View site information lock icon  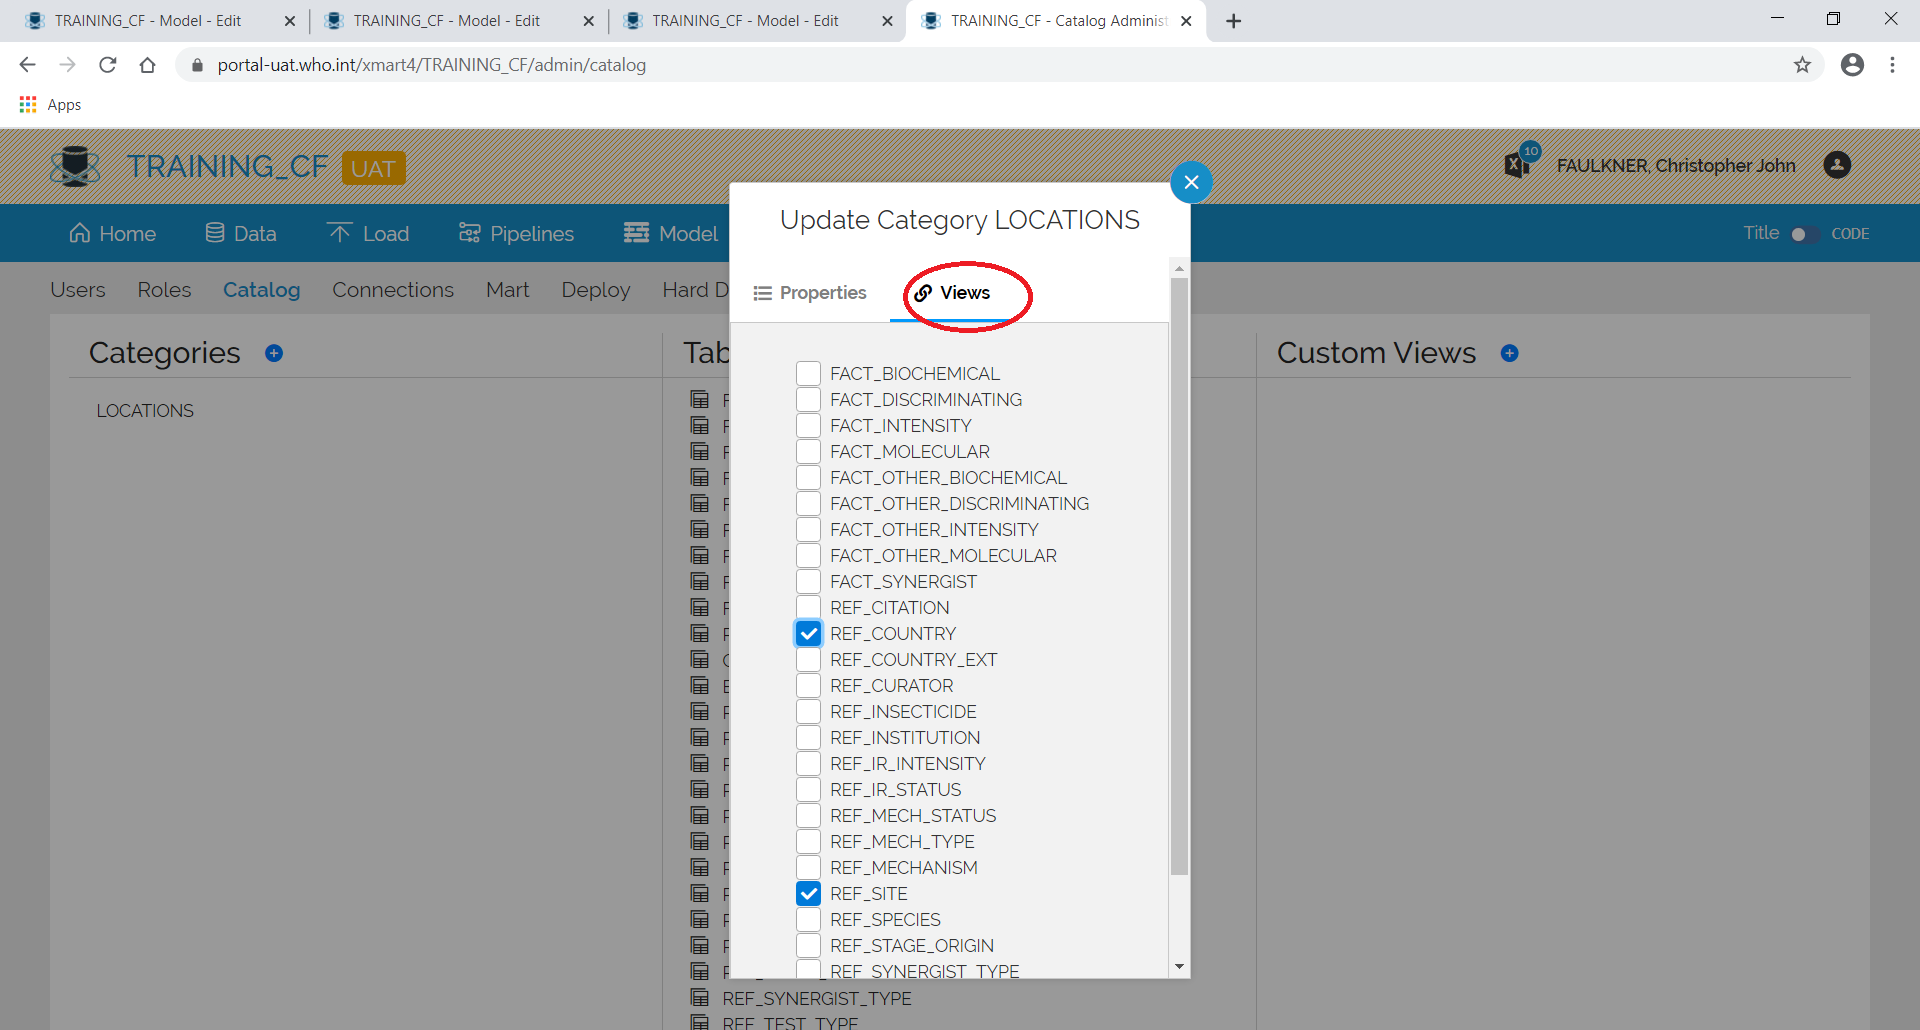(197, 65)
